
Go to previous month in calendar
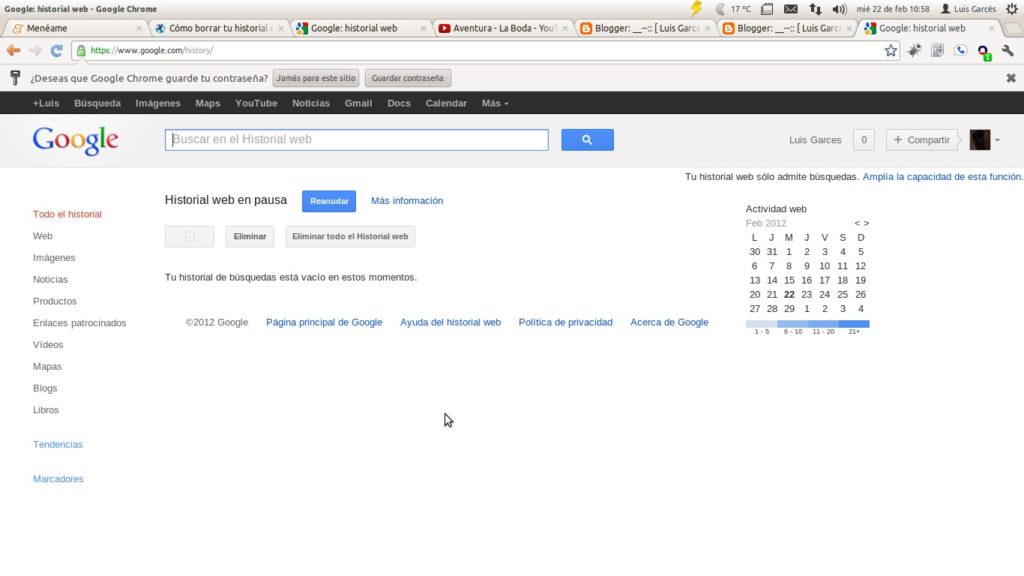[x=857, y=223]
